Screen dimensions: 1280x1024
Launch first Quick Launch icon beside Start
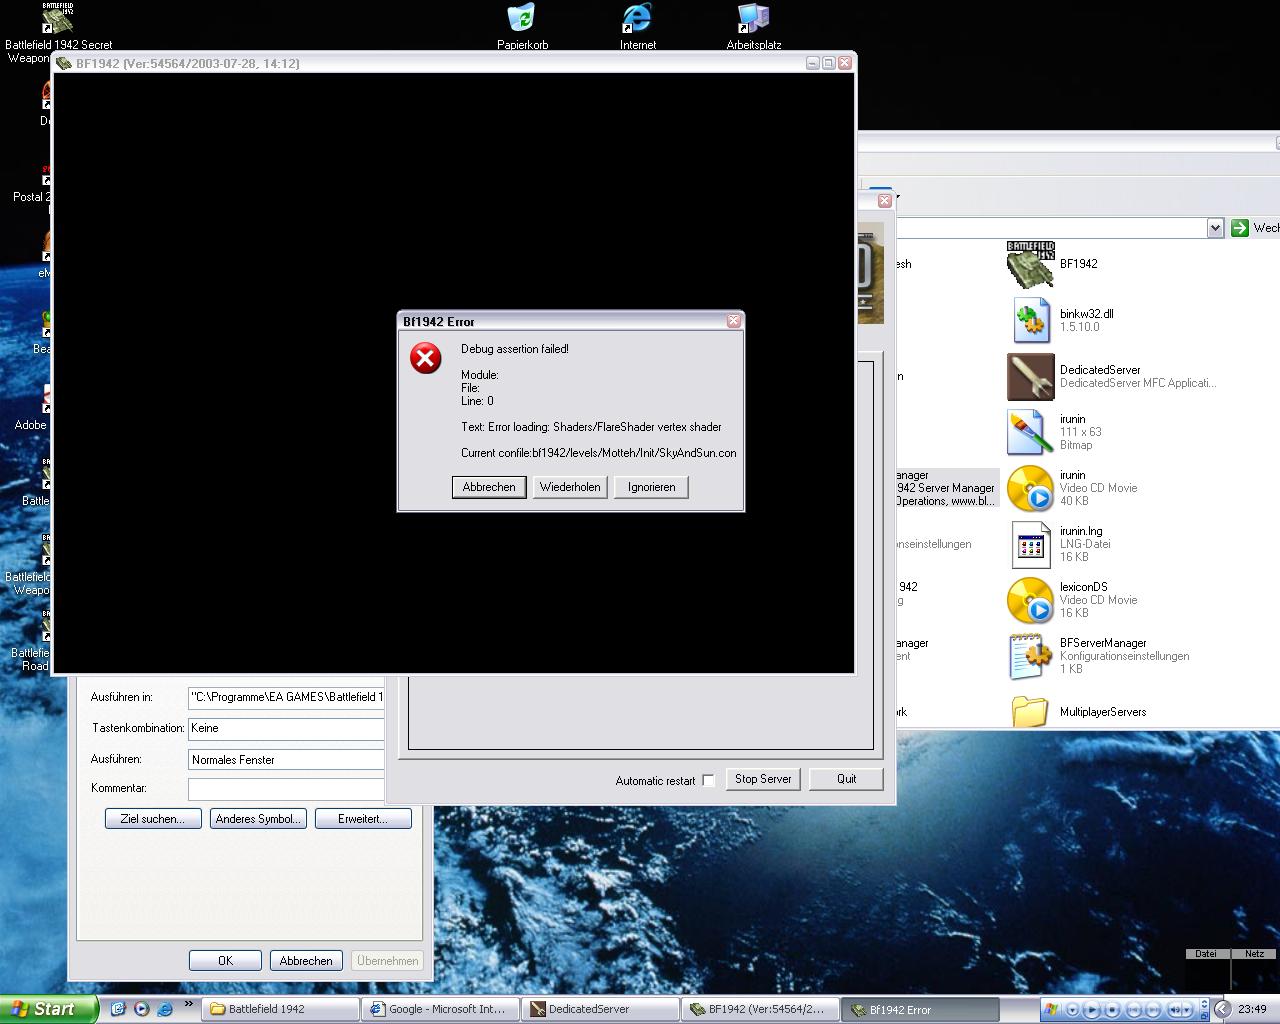(118, 1009)
